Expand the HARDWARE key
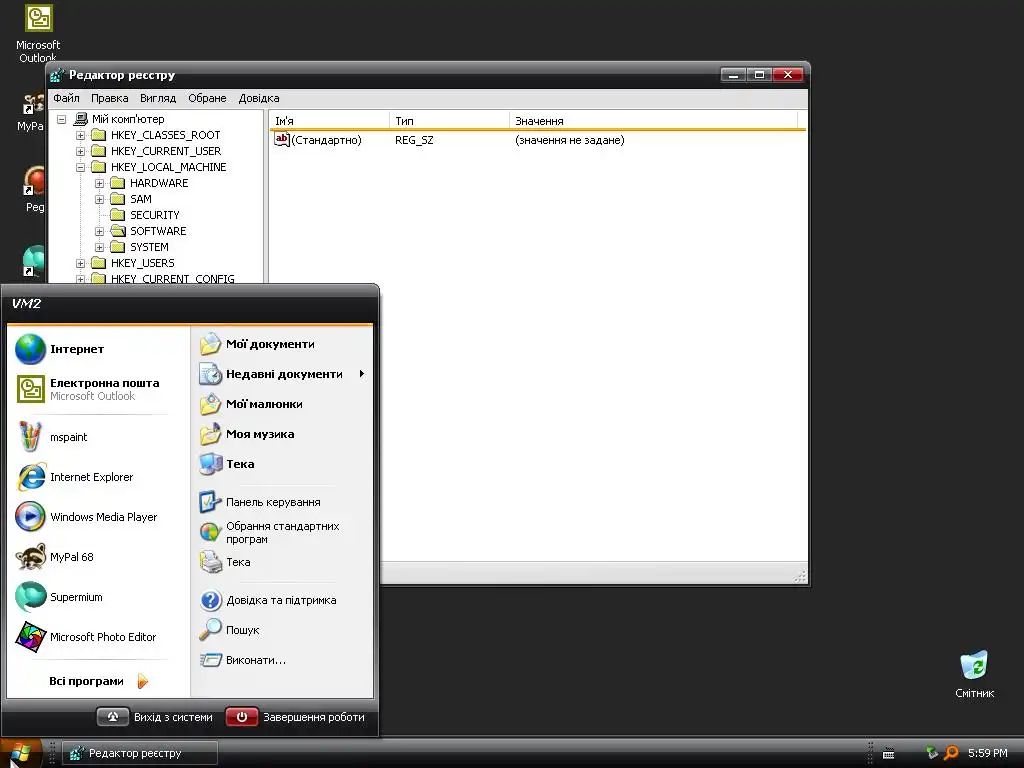The height and width of the screenshot is (768, 1024). (99, 184)
